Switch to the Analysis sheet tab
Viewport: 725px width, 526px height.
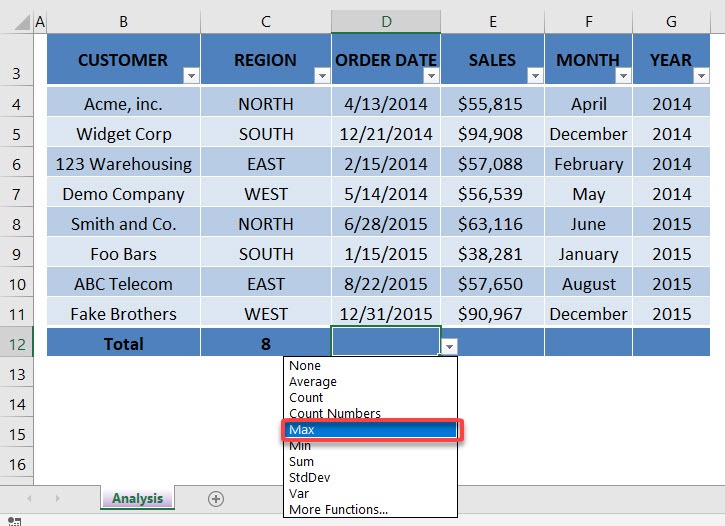(137, 498)
